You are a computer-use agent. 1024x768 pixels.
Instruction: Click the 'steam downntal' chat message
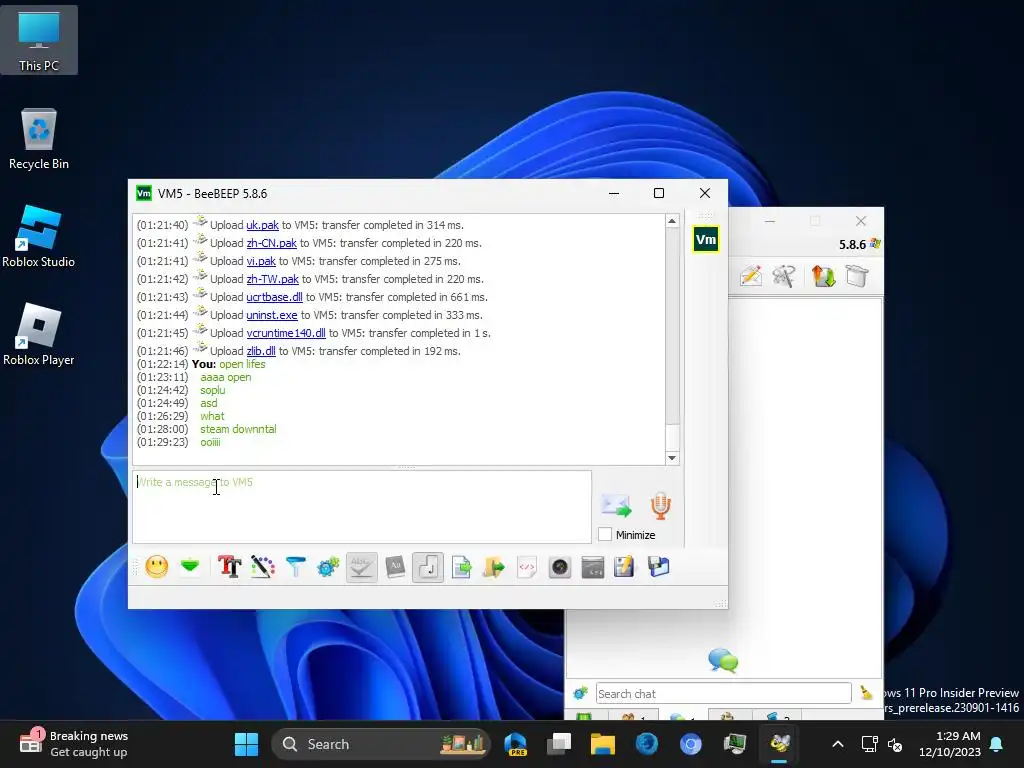point(238,429)
